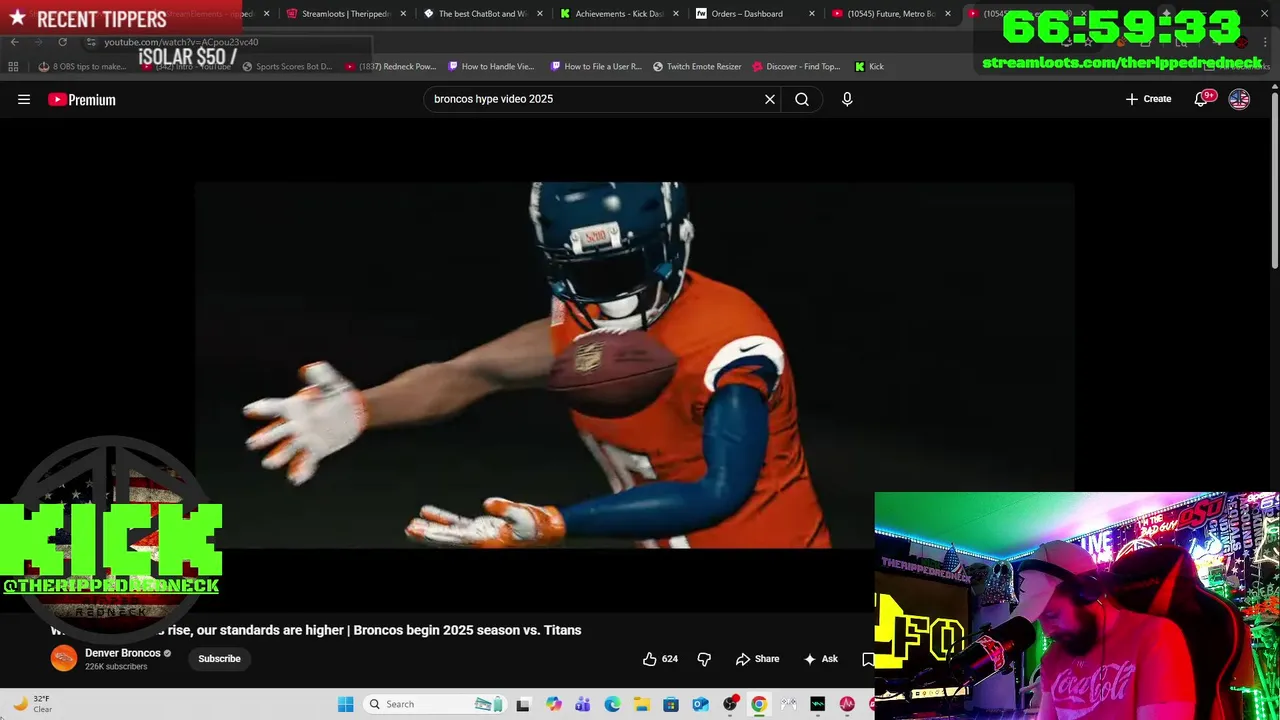The height and width of the screenshot is (720, 1280).
Task: Open Outlook from the taskbar
Action: coord(700,704)
